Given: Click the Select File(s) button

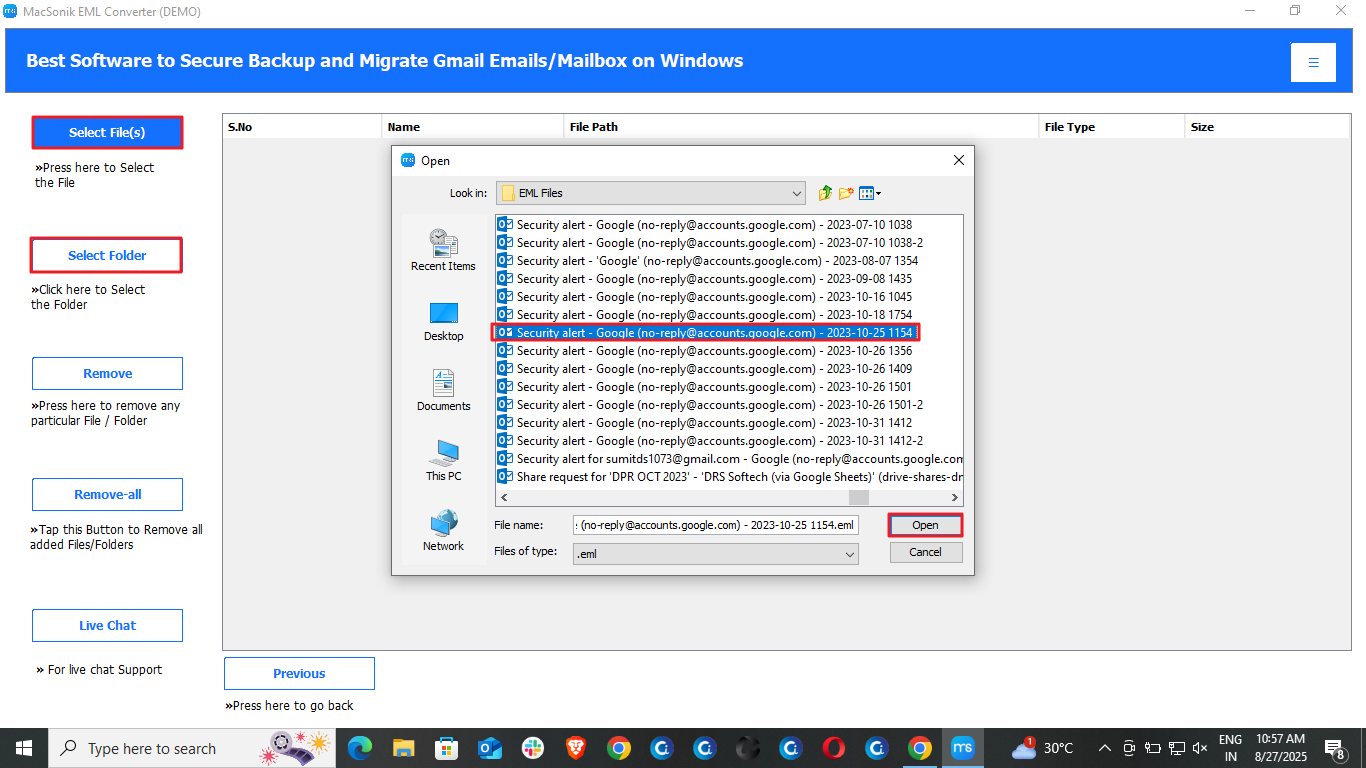Looking at the screenshot, I should 107,132.
